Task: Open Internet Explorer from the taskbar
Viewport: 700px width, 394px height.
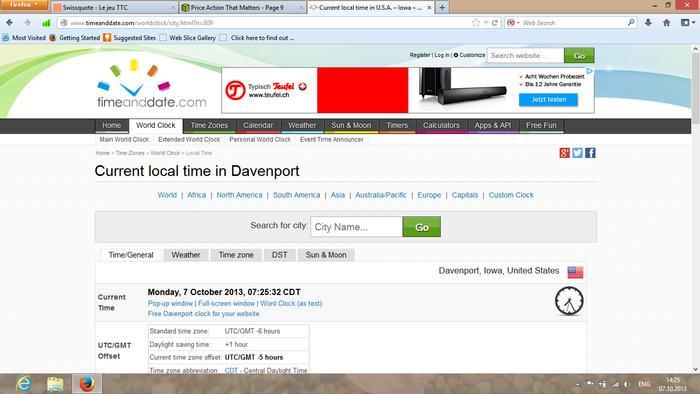Action: [x=23, y=384]
